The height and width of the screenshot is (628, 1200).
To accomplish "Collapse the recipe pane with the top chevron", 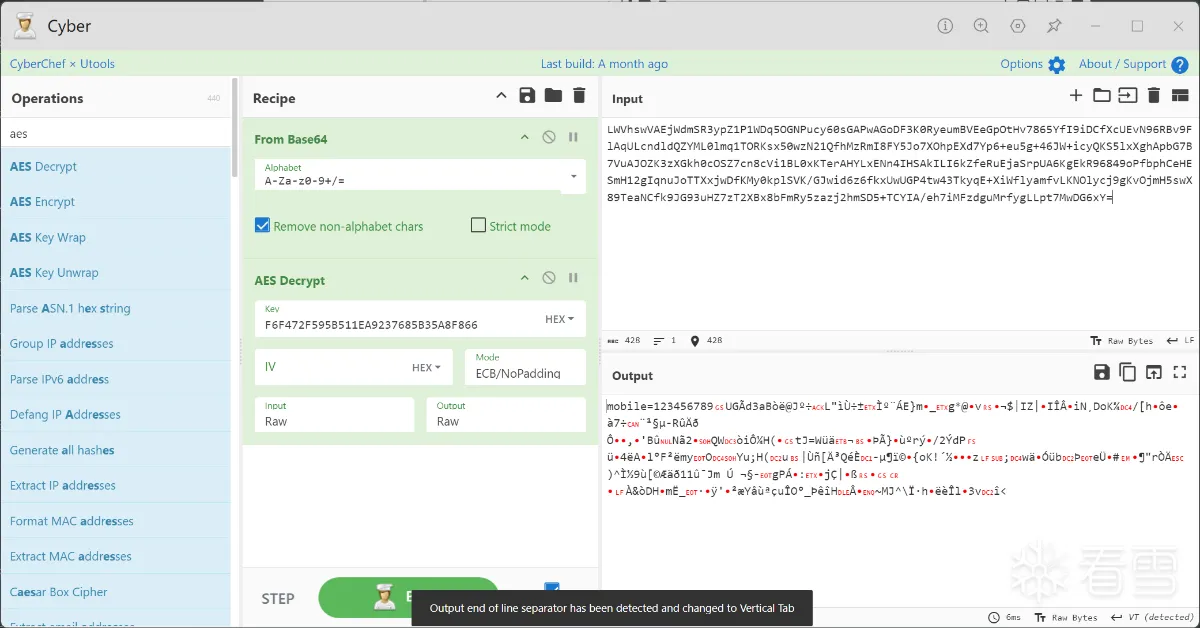I will [501, 96].
